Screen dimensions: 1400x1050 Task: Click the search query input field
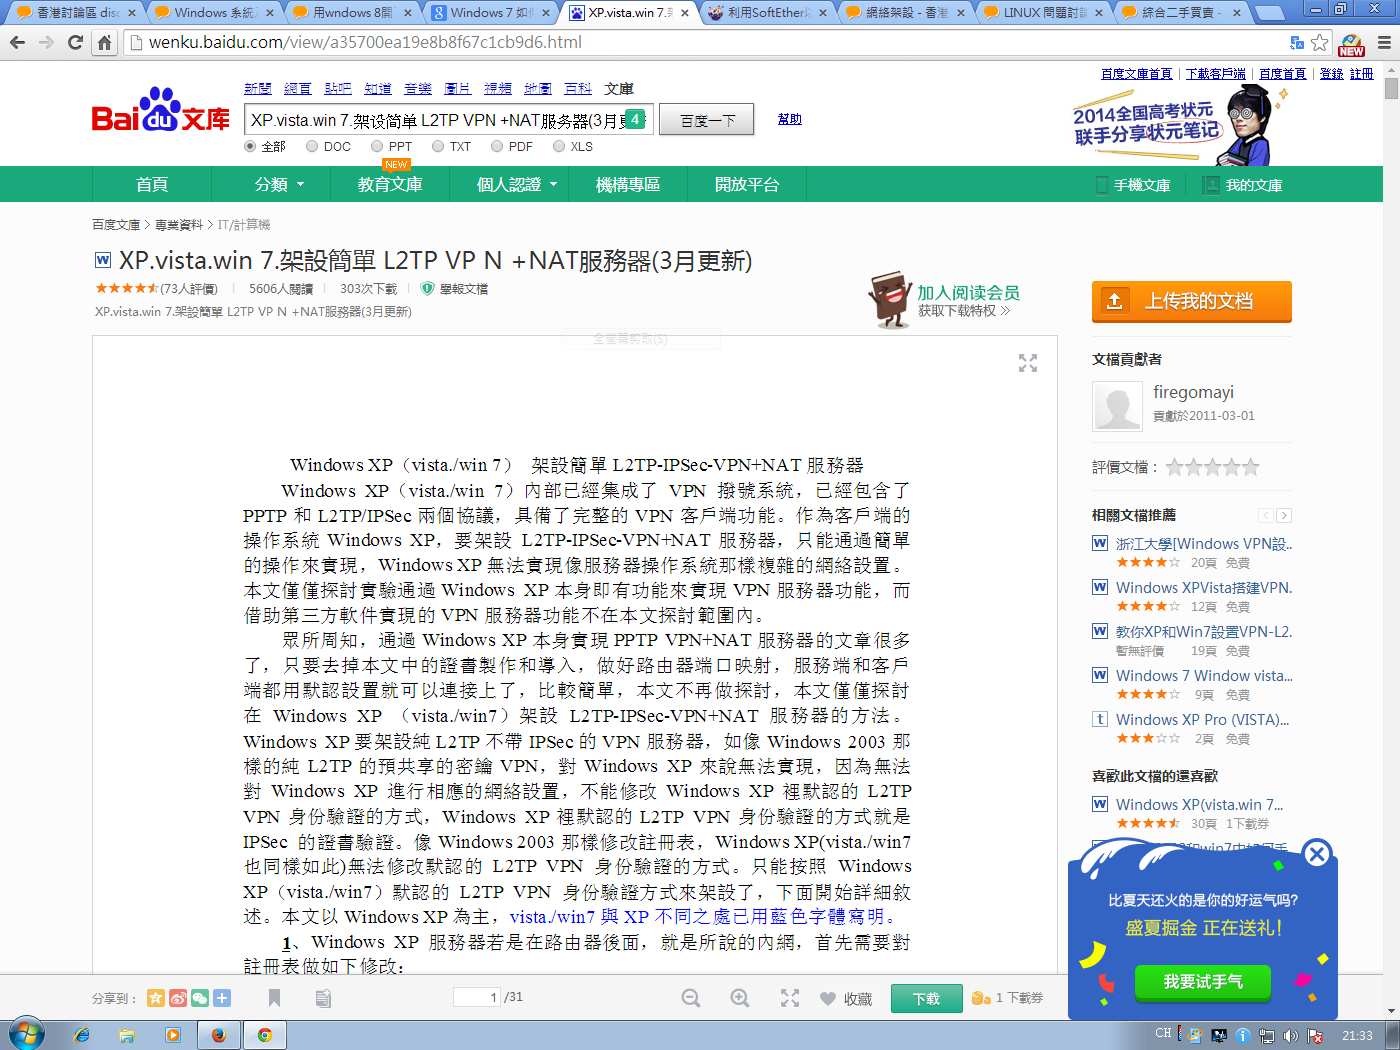point(448,120)
